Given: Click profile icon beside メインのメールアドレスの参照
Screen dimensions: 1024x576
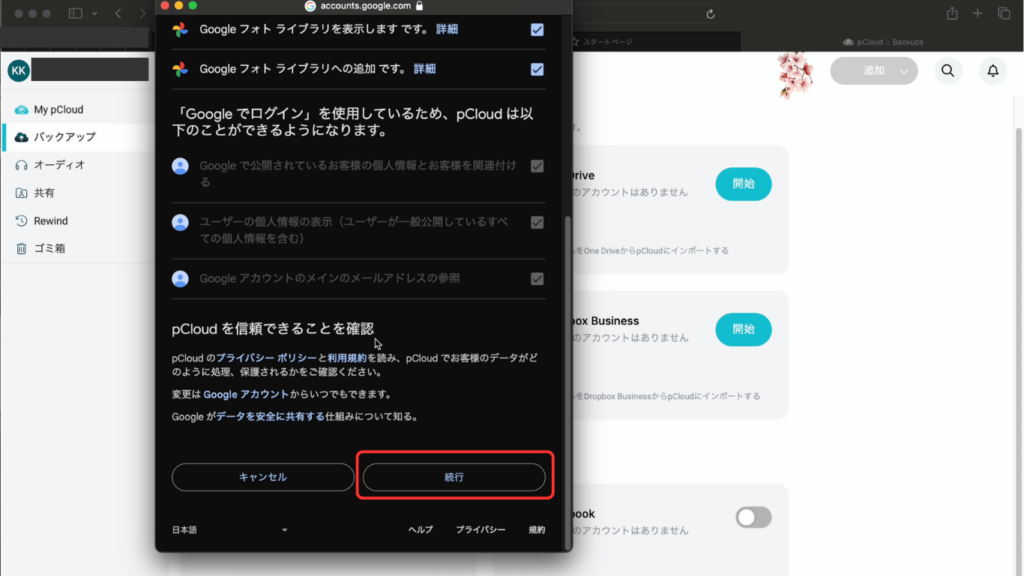Looking at the screenshot, I should coord(180,279).
